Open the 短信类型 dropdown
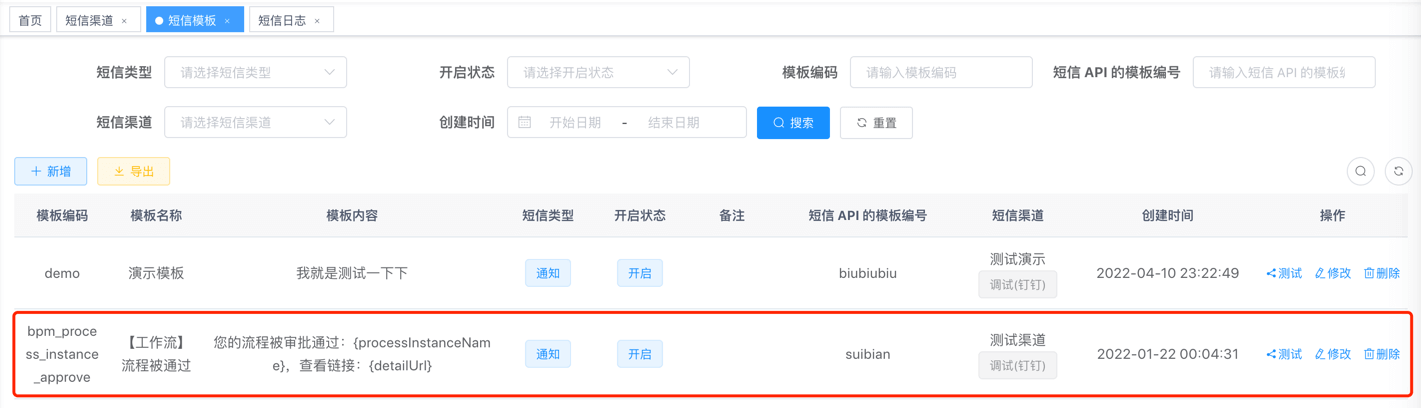The height and width of the screenshot is (408, 1421). [x=255, y=73]
